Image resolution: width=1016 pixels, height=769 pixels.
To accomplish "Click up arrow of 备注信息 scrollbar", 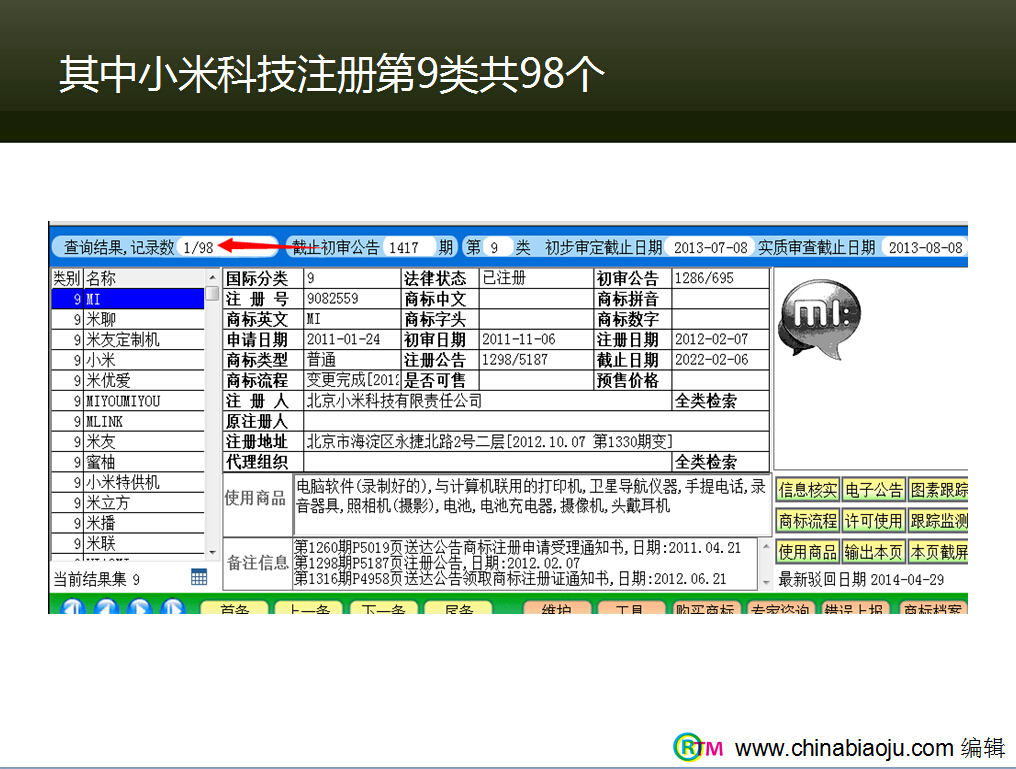I will click(x=766, y=546).
